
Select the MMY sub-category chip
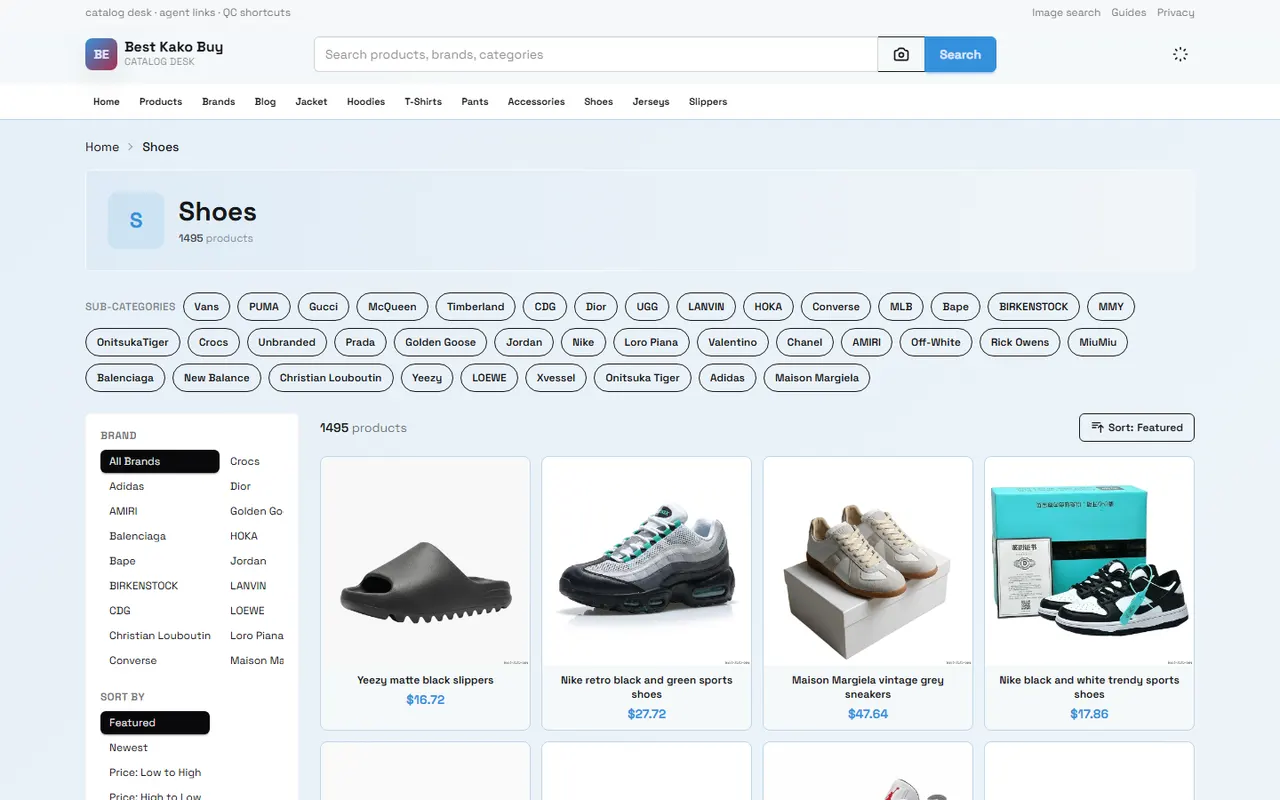coord(1111,307)
